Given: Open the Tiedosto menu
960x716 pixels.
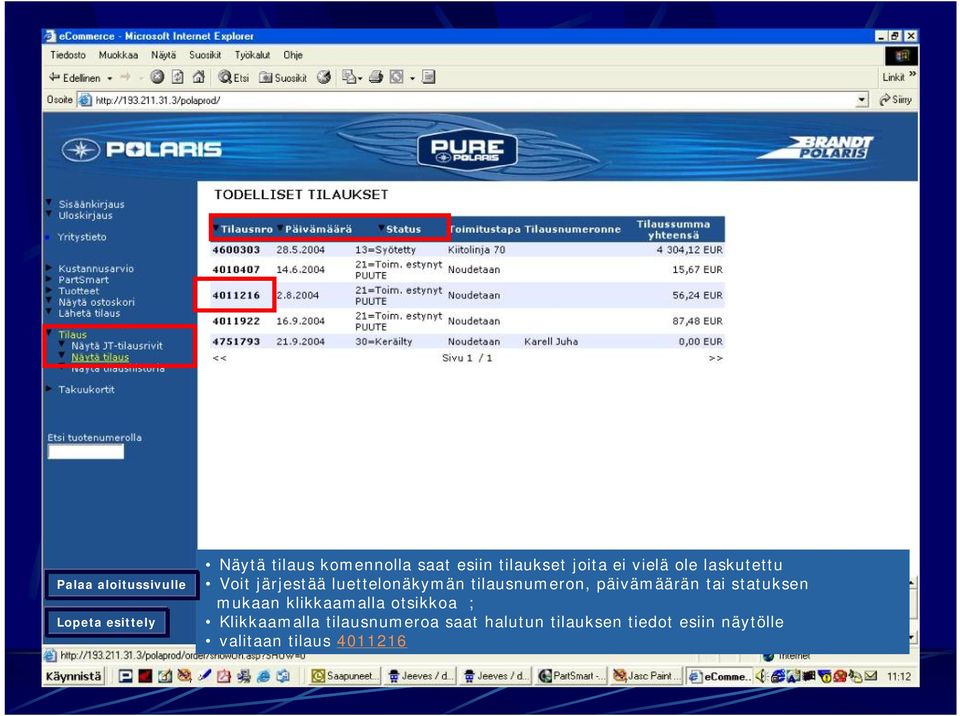Looking at the screenshot, I should click(68, 55).
